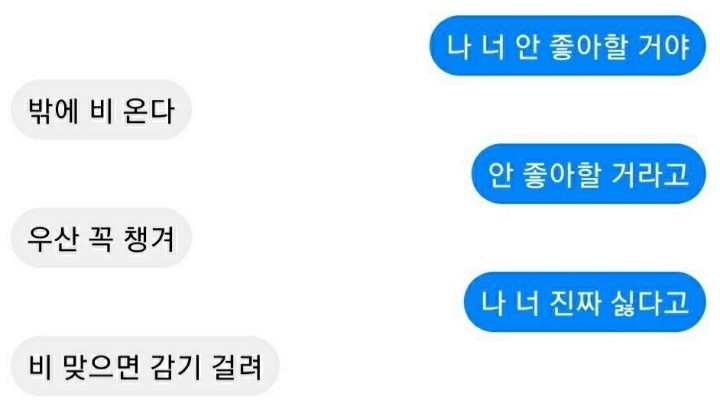This screenshot has width=720, height=412.
Task: Click the word '거라고' in blue bubble
Action: tap(651, 175)
